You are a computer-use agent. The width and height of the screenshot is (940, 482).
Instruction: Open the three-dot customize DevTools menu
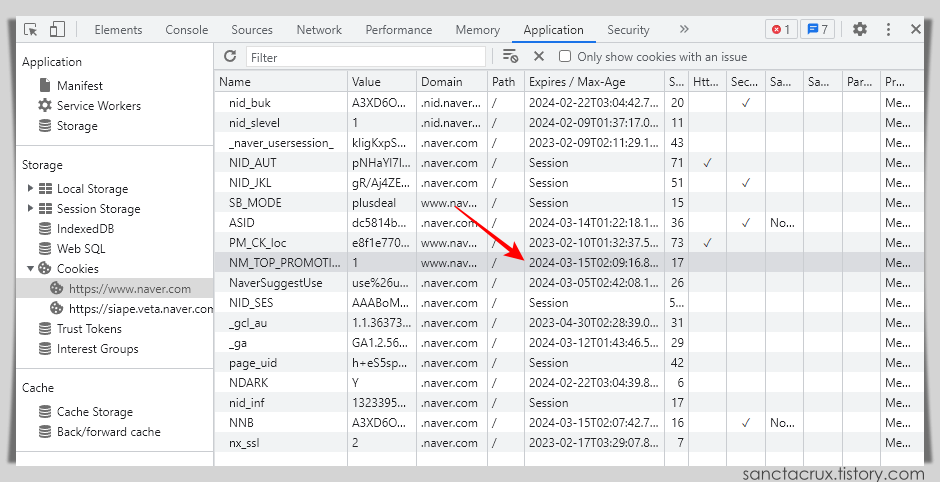(x=888, y=29)
